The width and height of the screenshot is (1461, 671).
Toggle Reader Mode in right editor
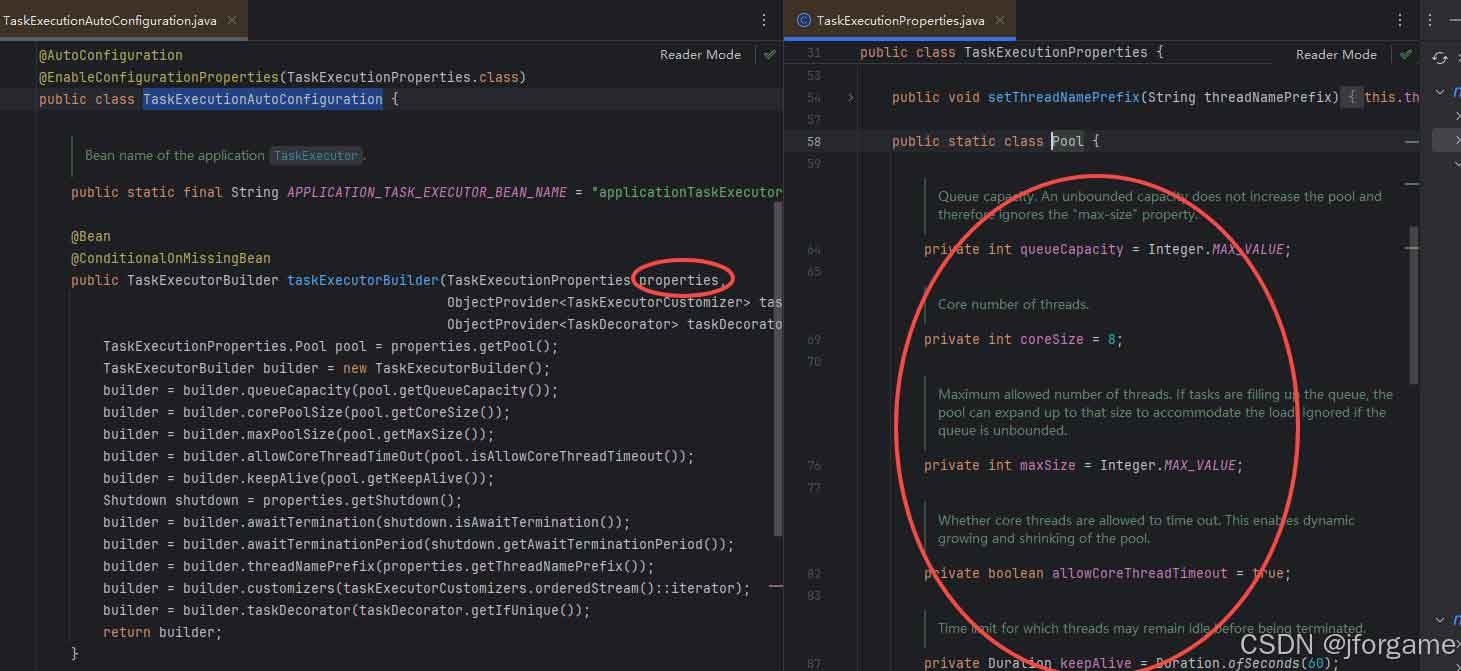click(1336, 55)
